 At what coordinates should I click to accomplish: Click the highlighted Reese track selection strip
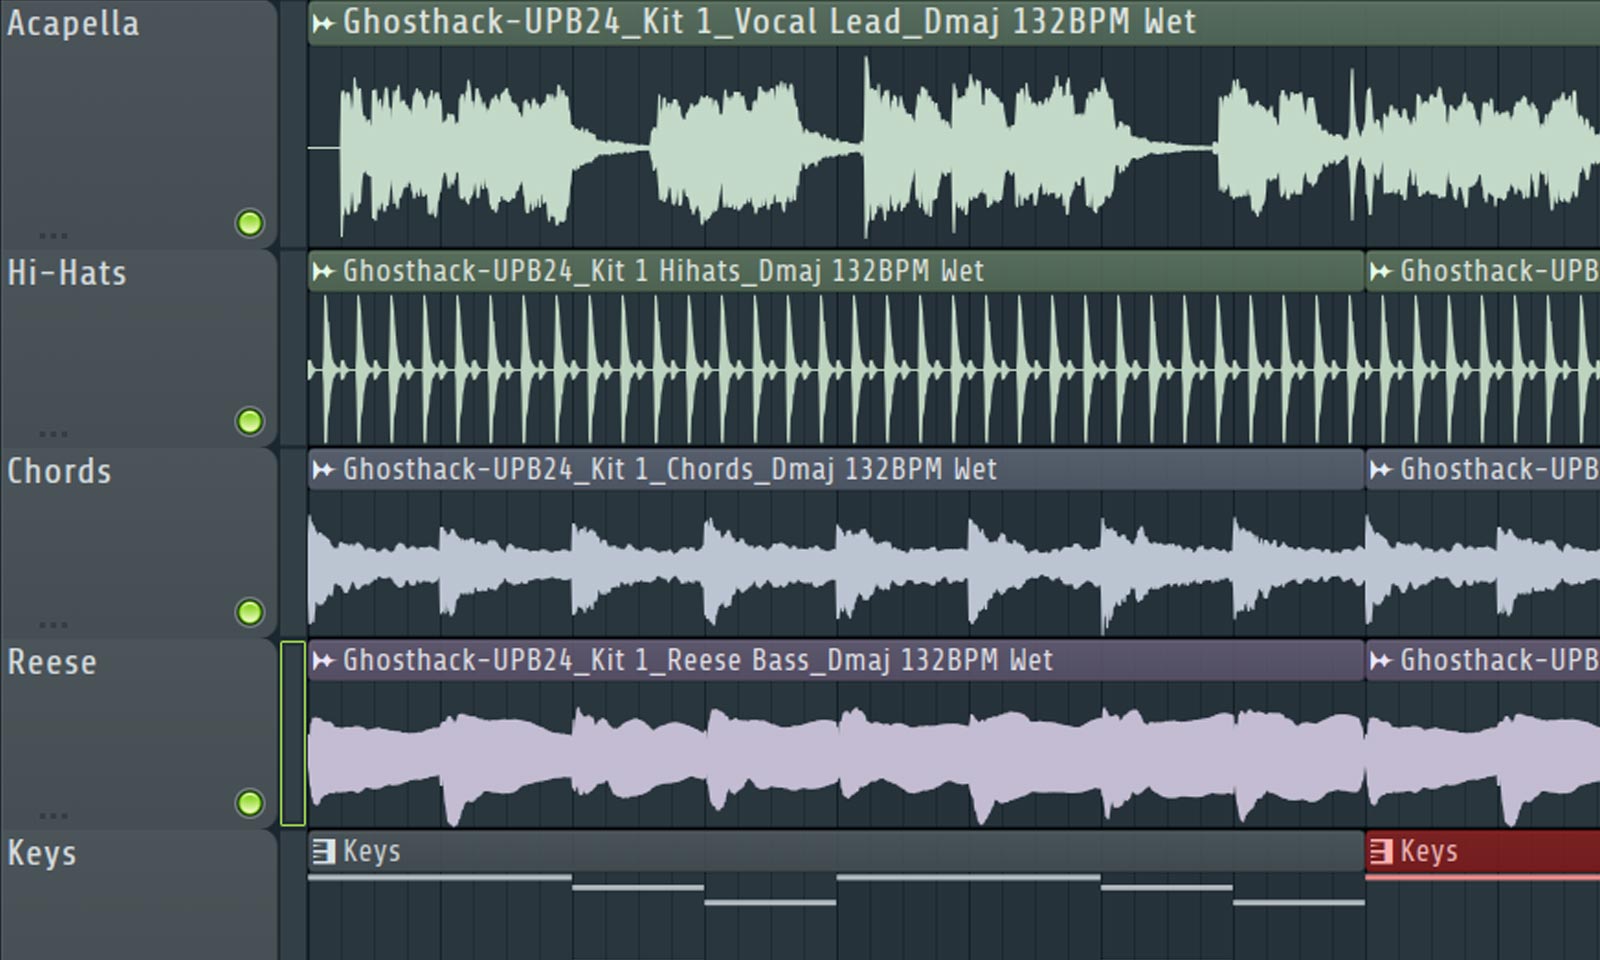(x=293, y=734)
